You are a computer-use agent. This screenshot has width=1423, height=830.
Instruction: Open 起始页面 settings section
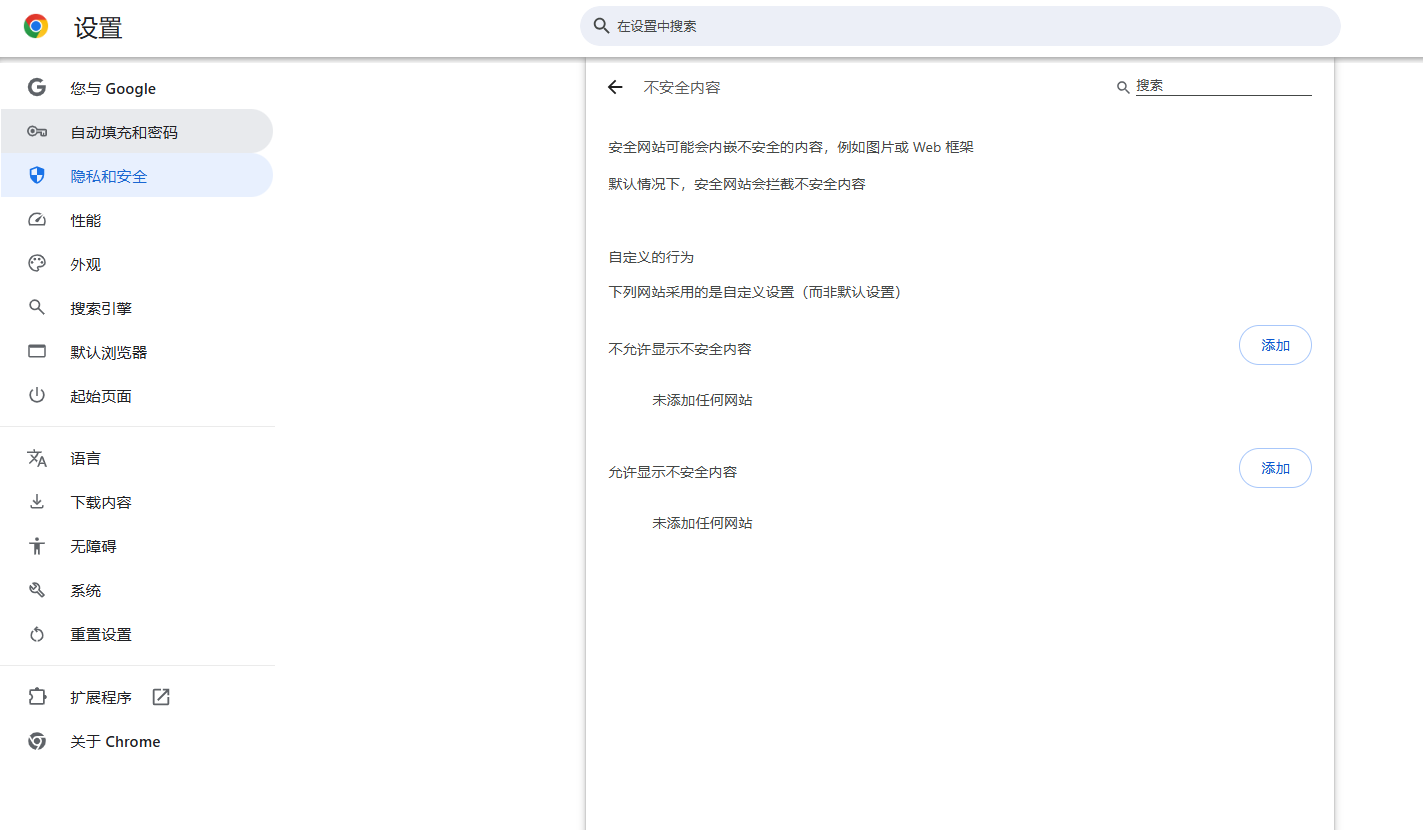(137, 396)
